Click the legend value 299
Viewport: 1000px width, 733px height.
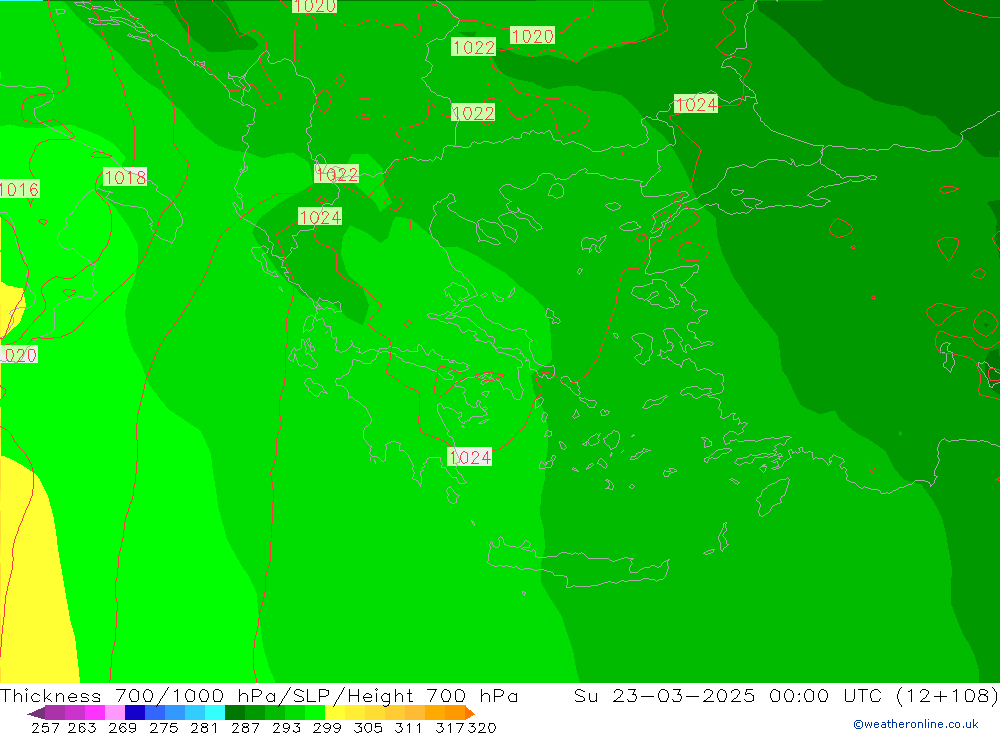point(327,727)
